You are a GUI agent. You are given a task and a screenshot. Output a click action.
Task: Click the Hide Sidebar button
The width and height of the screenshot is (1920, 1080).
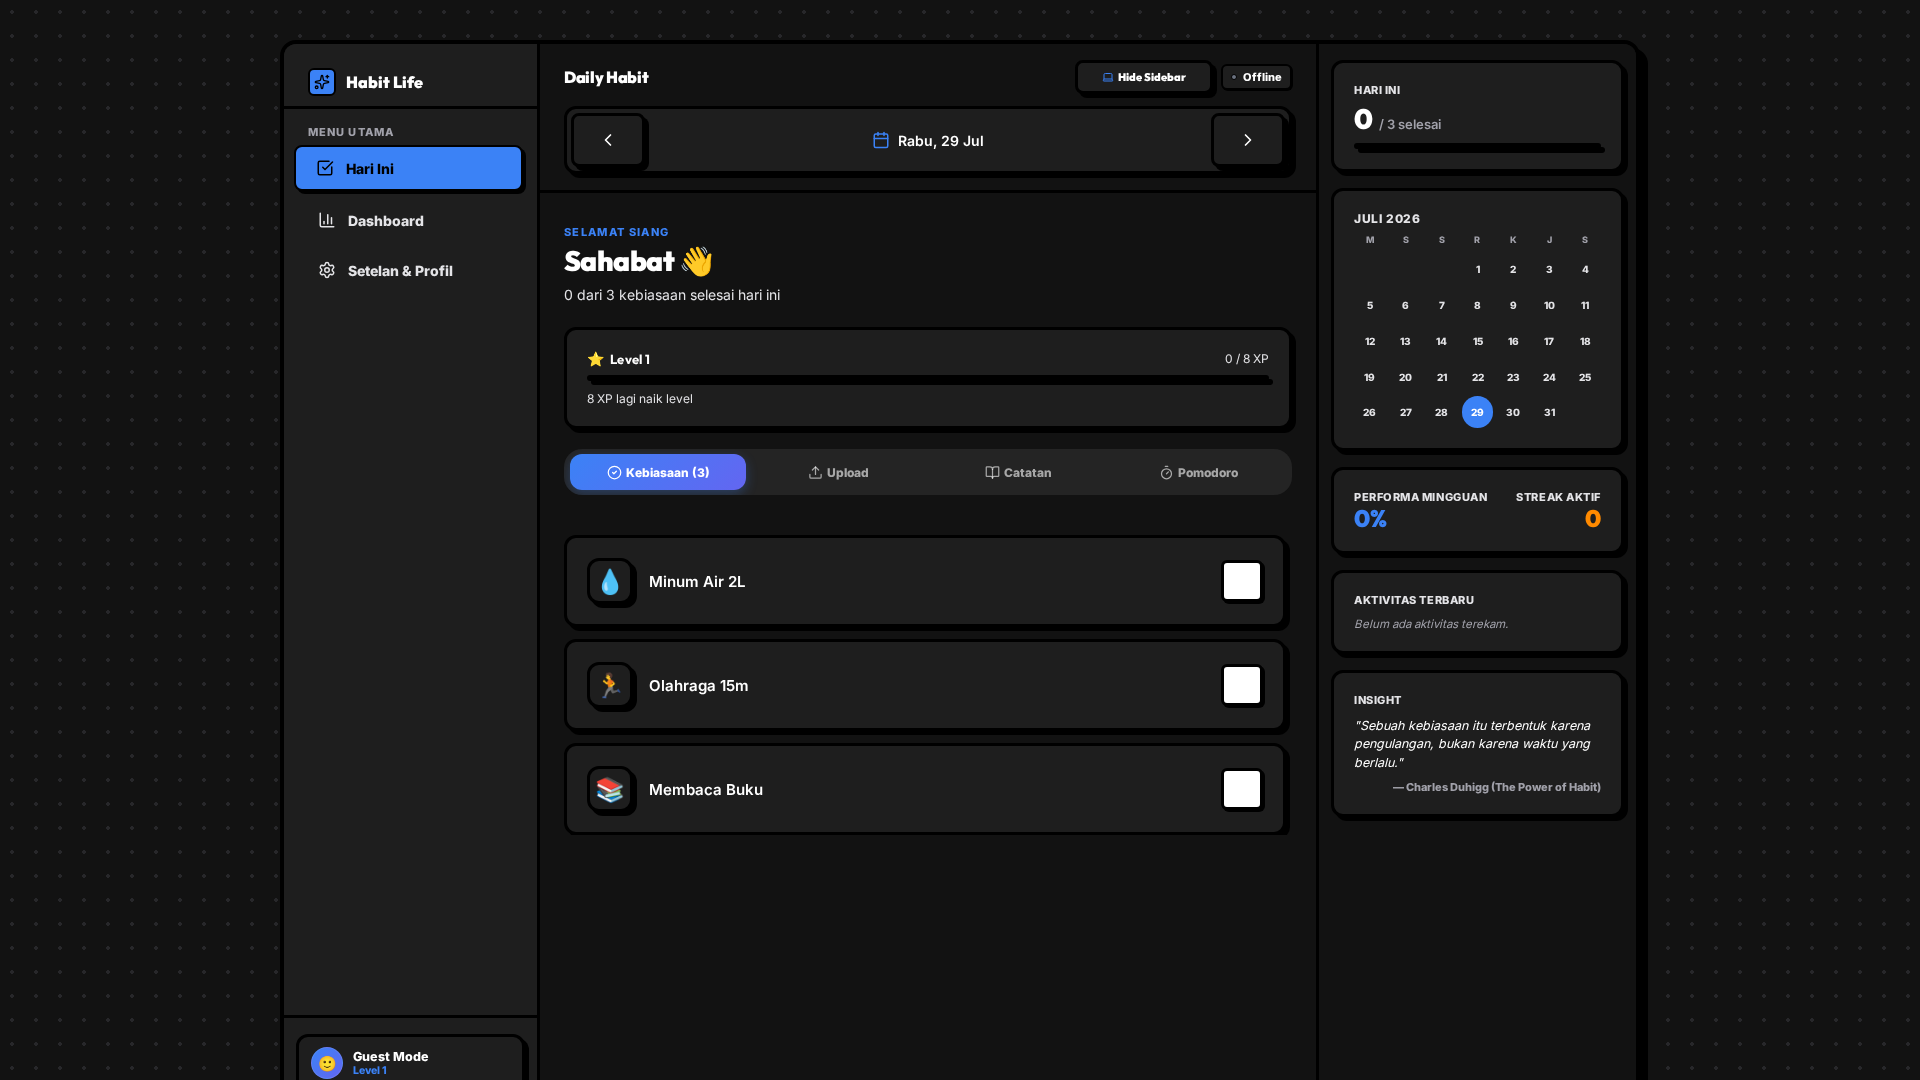click(x=1144, y=77)
